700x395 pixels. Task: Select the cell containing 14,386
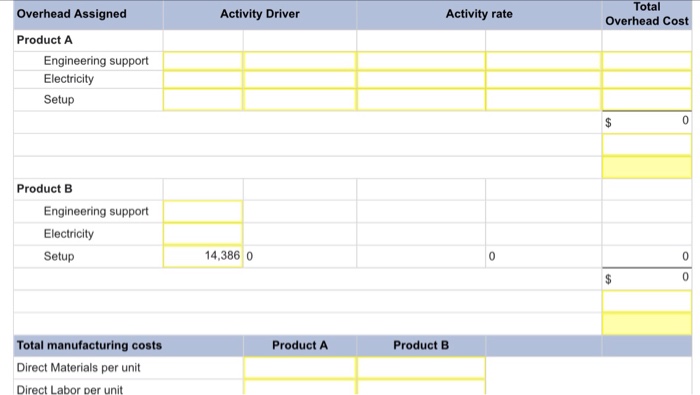203,256
